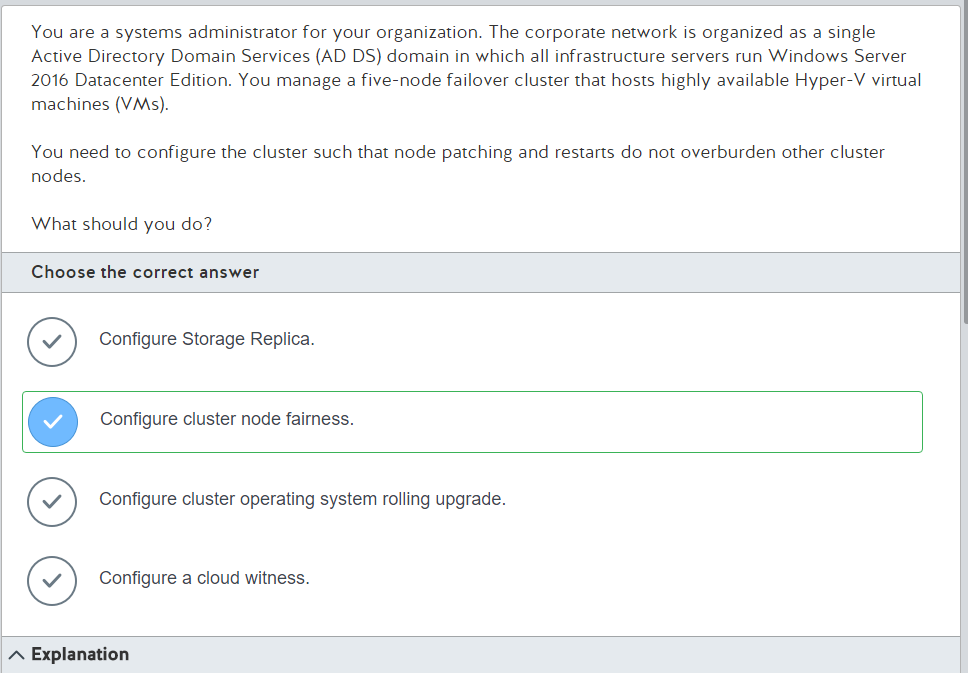Viewport: 968px width, 673px height.
Task: Click the blank area of the Explanation bar
Action: click(543, 654)
